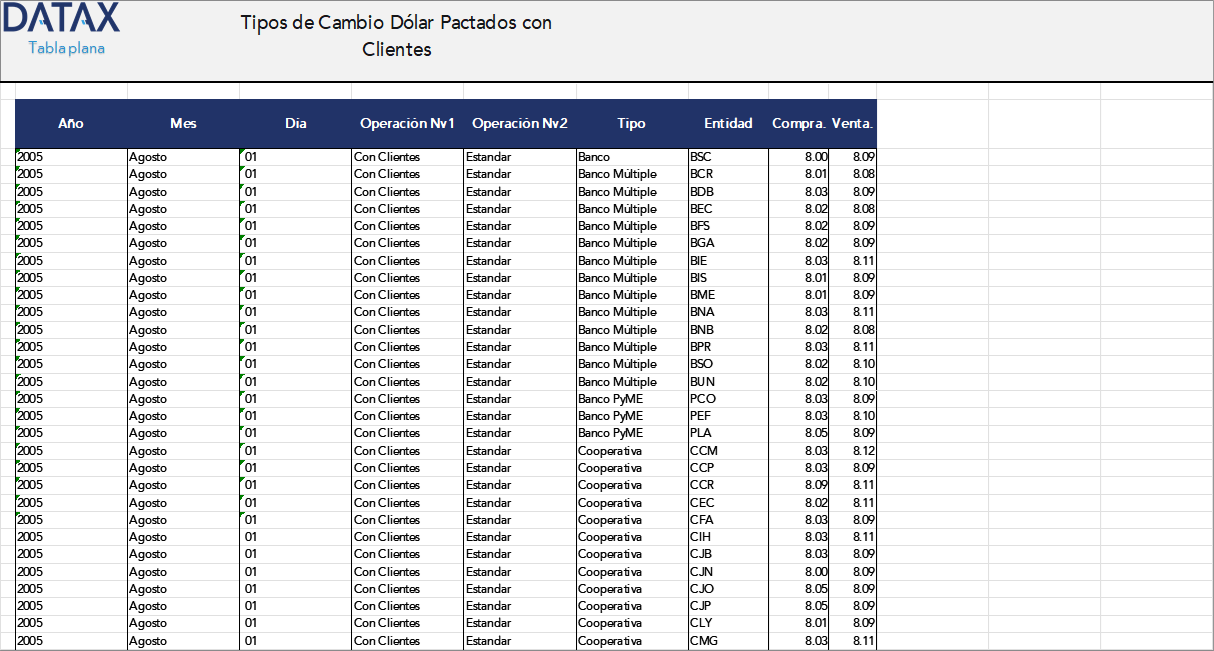1214x651 pixels.
Task: Select the 'Tipo' column header
Action: click(x=632, y=123)
